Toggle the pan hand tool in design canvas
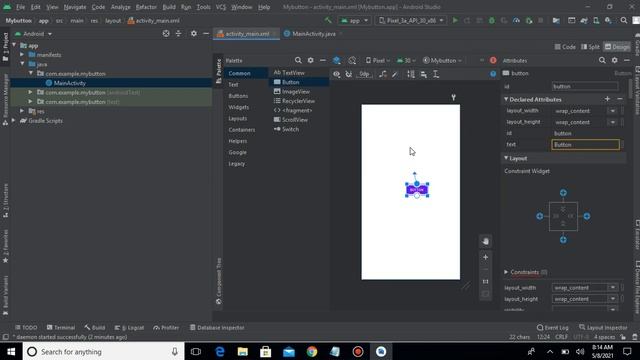The width and height of the screenshot is (640, 360). 485,241
